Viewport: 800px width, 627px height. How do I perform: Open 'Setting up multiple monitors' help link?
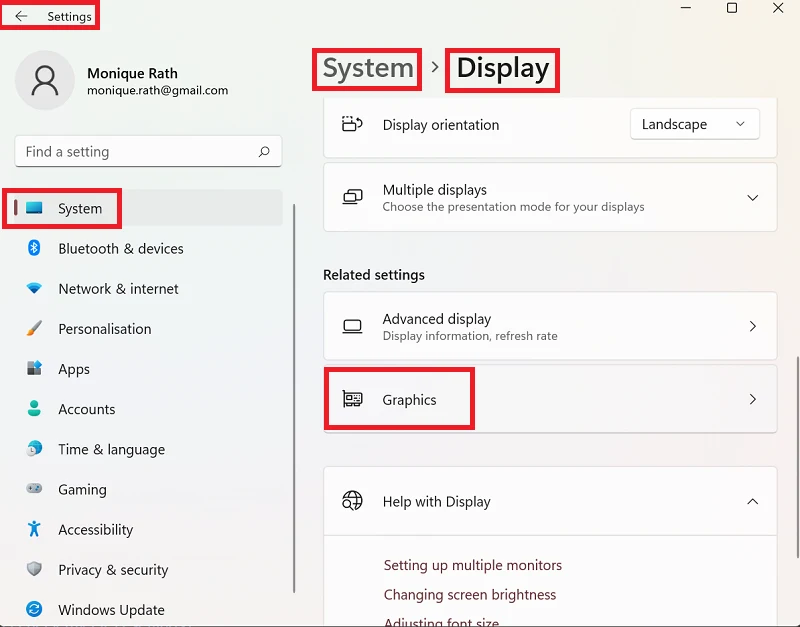[x=472, y=565]
